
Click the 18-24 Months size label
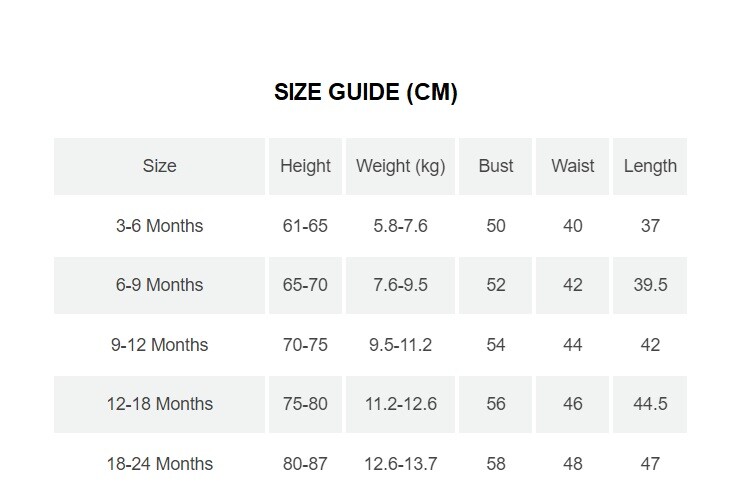pos(160,464)
